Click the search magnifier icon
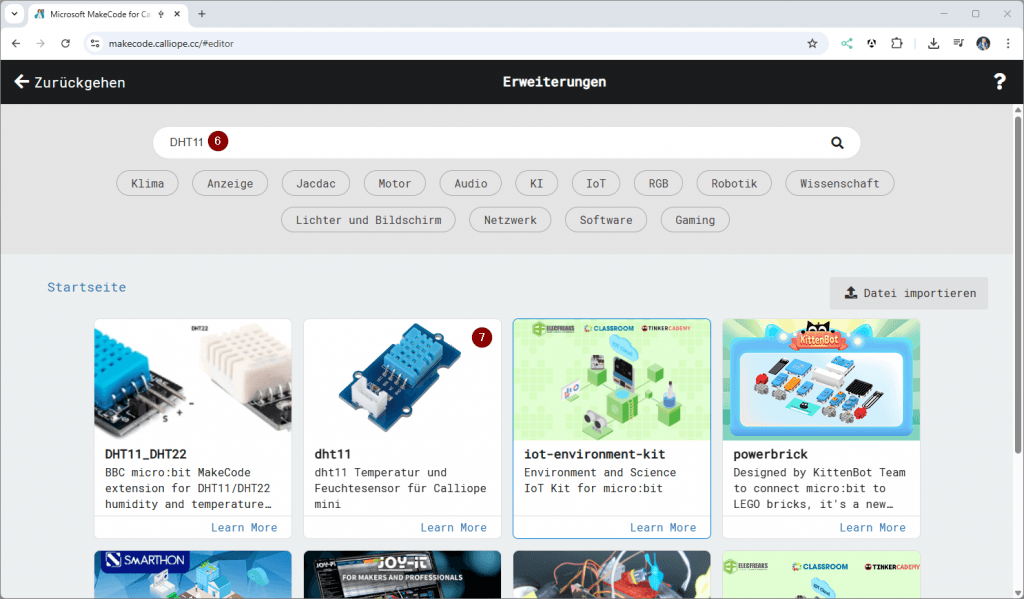 coord(837,142)
